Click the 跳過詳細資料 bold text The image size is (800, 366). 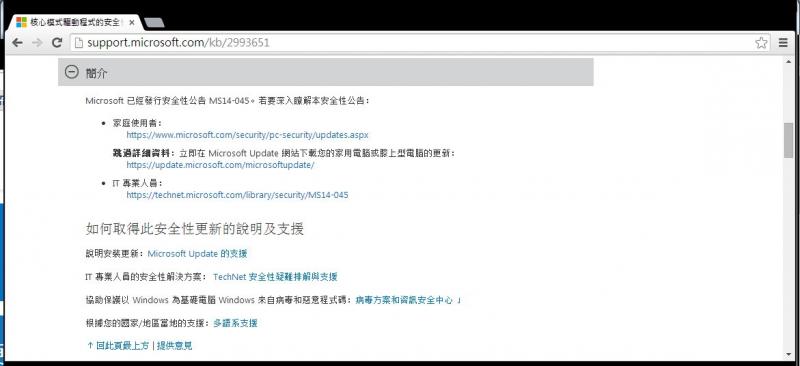(143, 153)
